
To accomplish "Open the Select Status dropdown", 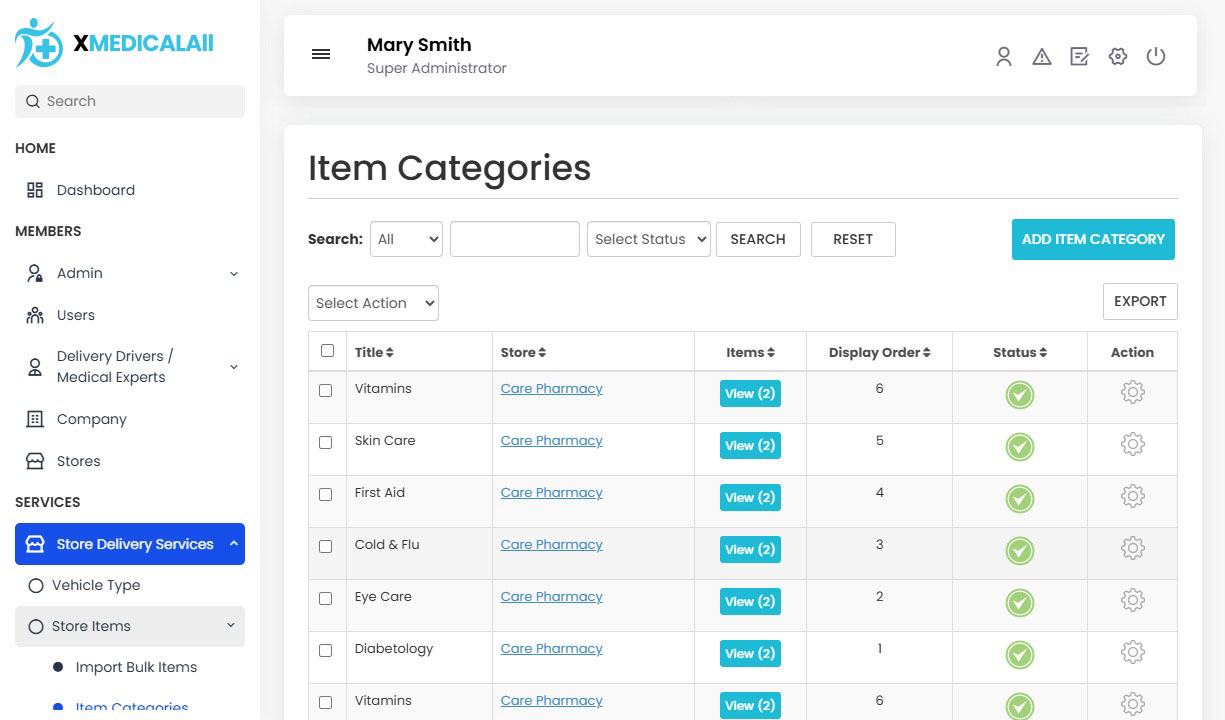I will click(648, 239).
